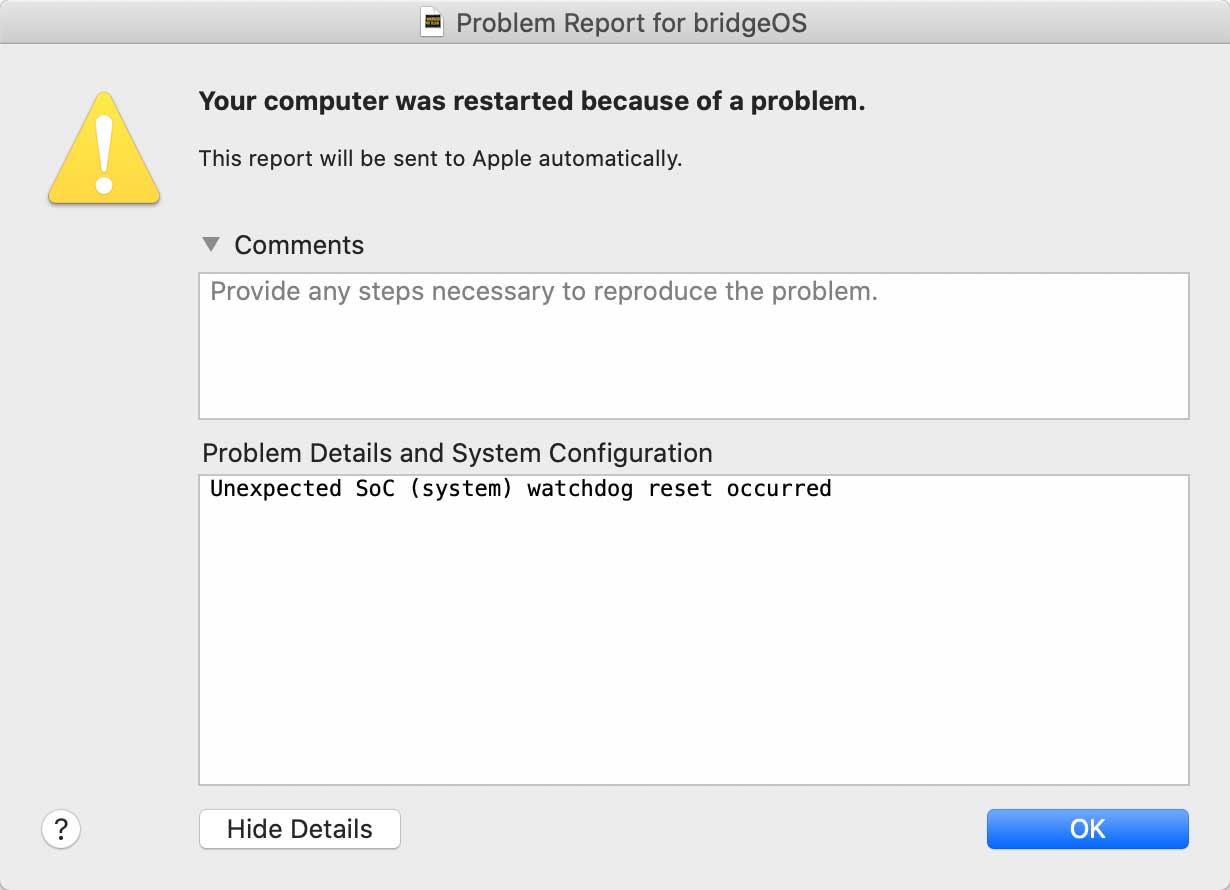
Task: Click the document proxy icon in title bar
Action: click(x=431, y=22)
